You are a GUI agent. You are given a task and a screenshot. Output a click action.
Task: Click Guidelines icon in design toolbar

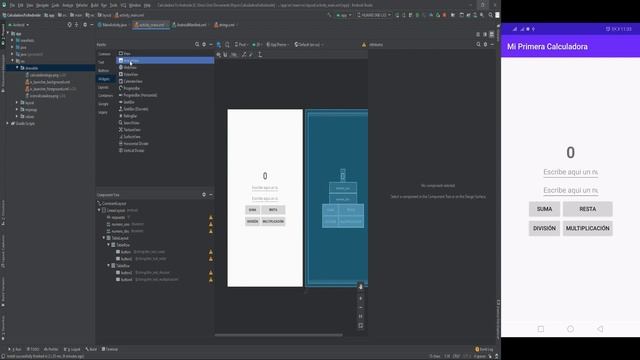tap(260, 54)
